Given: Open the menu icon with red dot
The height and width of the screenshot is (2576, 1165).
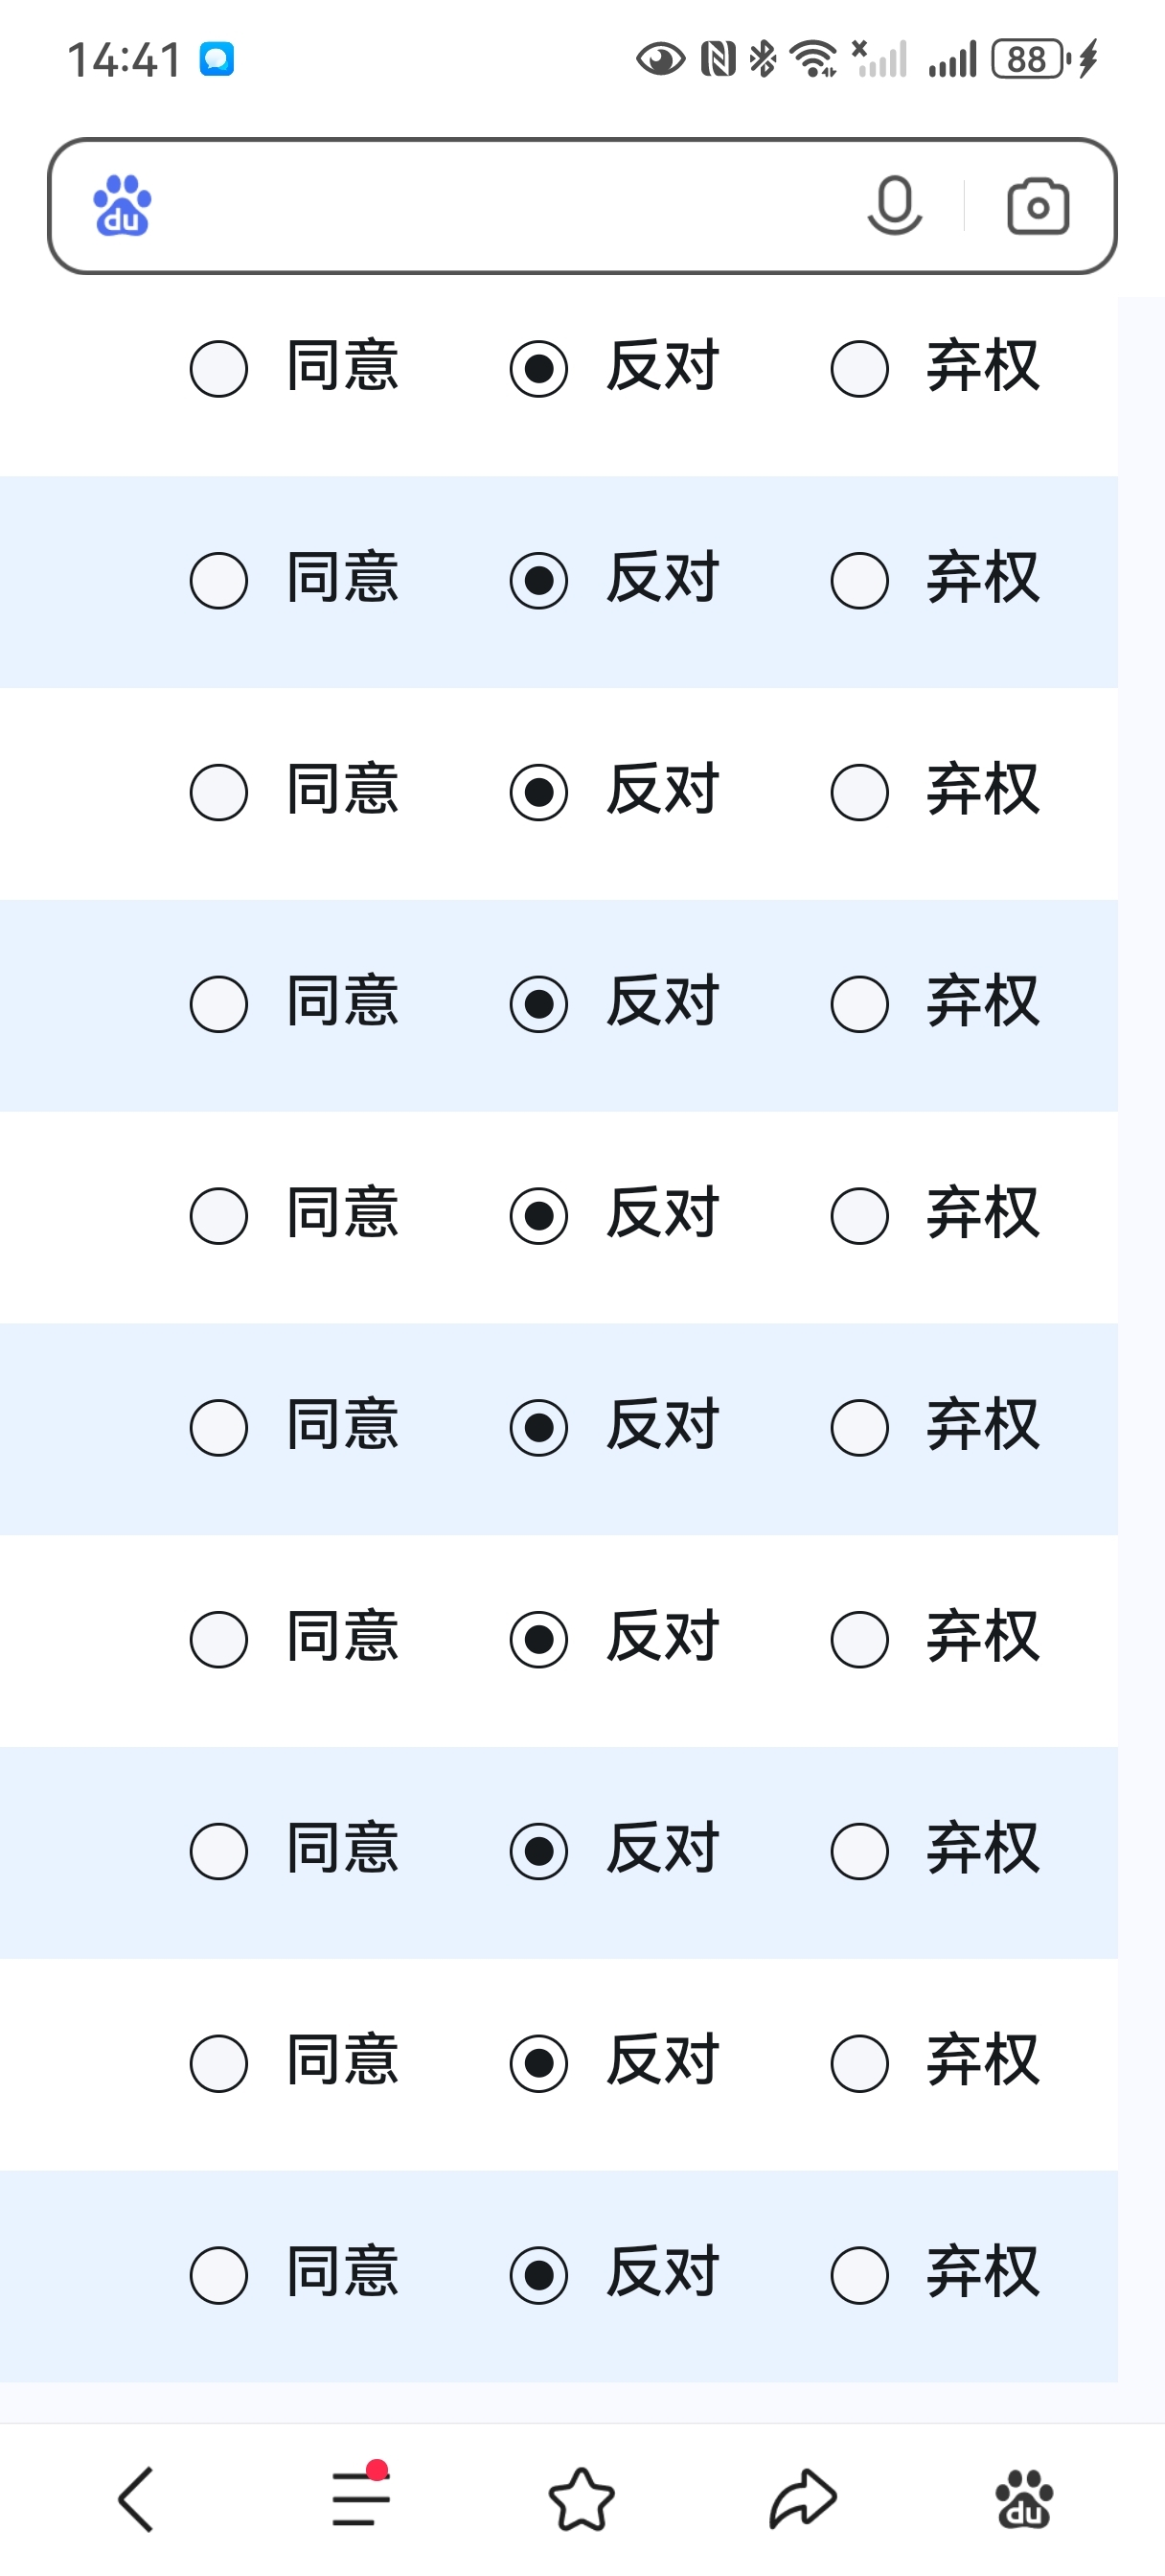Looking at the screenshot, I should click(x=361, y=2497).
